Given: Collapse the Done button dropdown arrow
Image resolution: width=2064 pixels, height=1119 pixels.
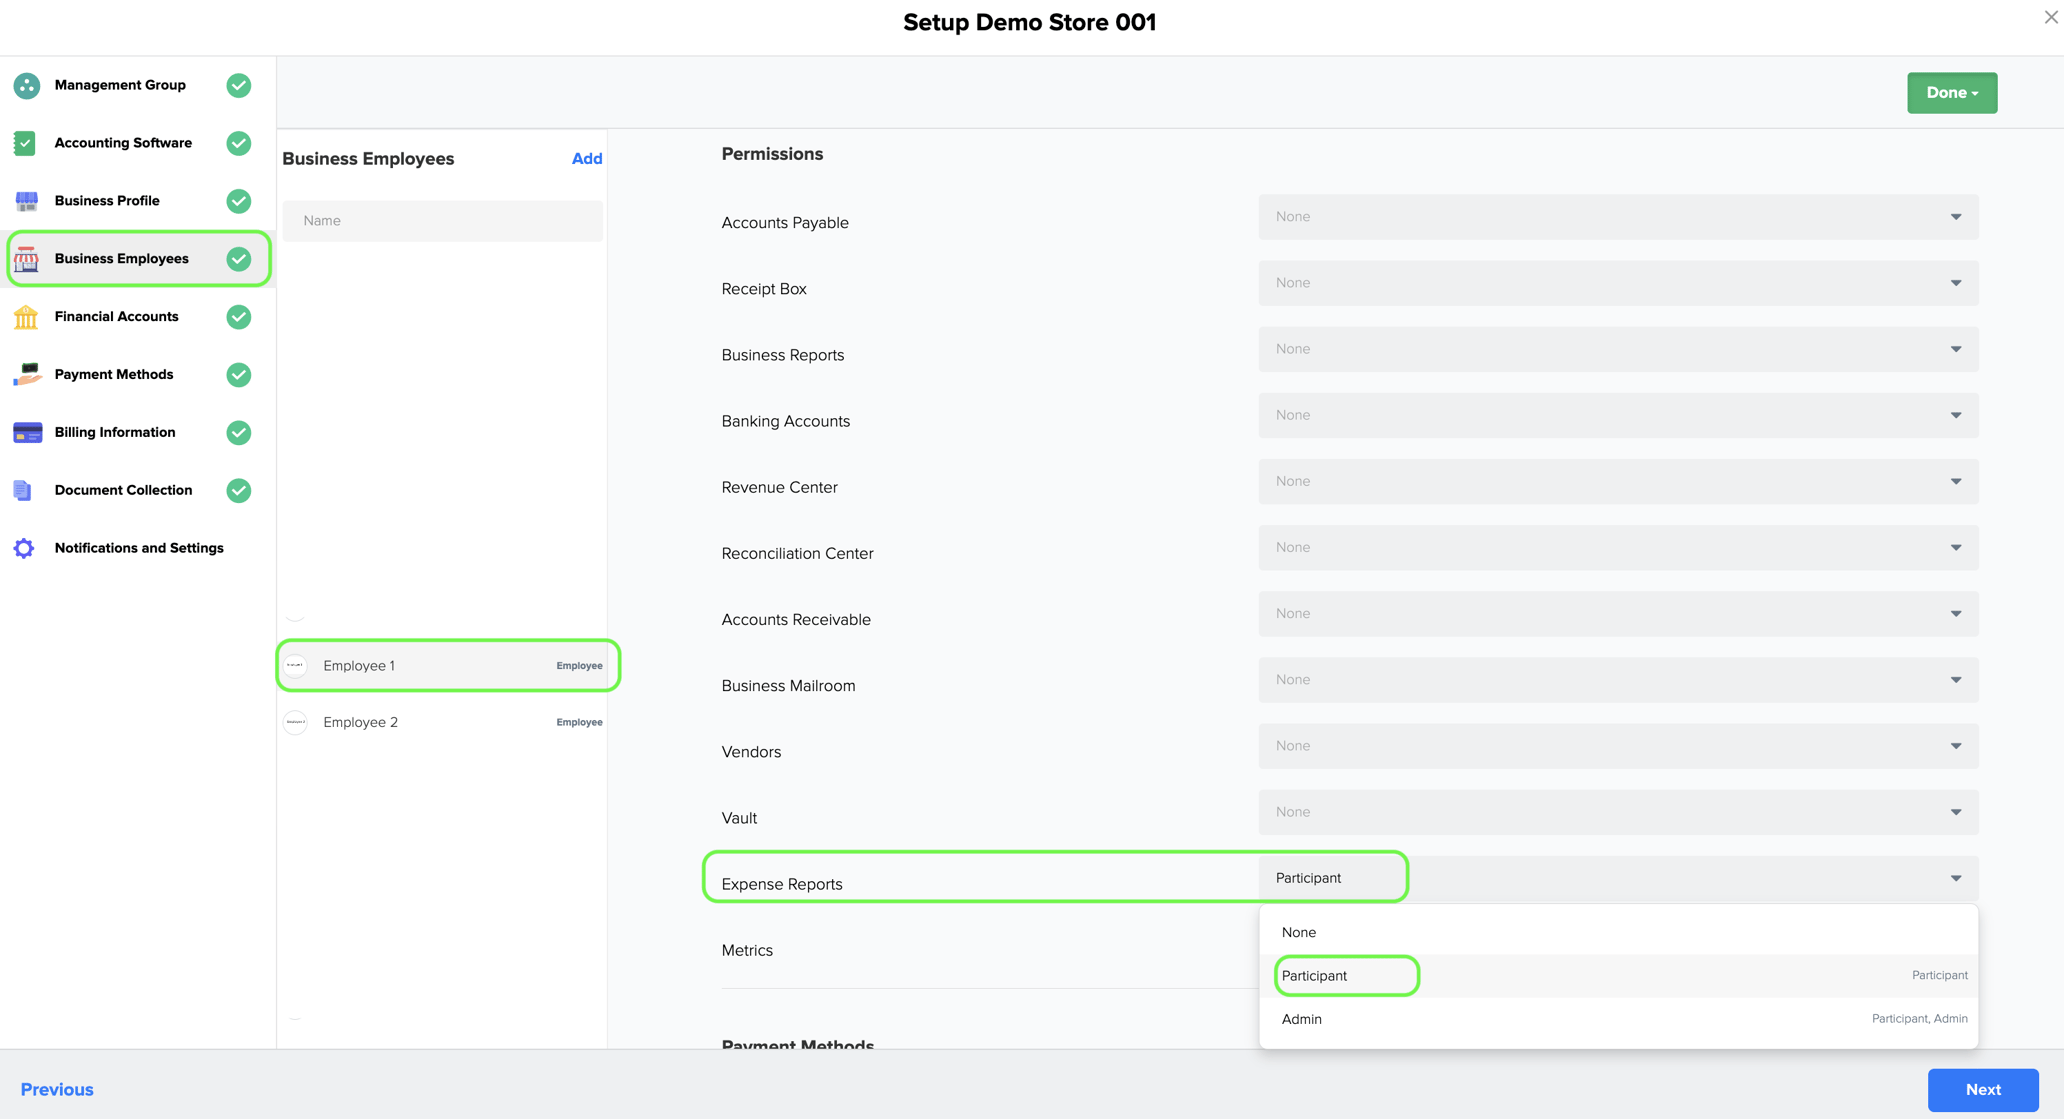Looking at the screenshot, I should tap(1975, 93).
